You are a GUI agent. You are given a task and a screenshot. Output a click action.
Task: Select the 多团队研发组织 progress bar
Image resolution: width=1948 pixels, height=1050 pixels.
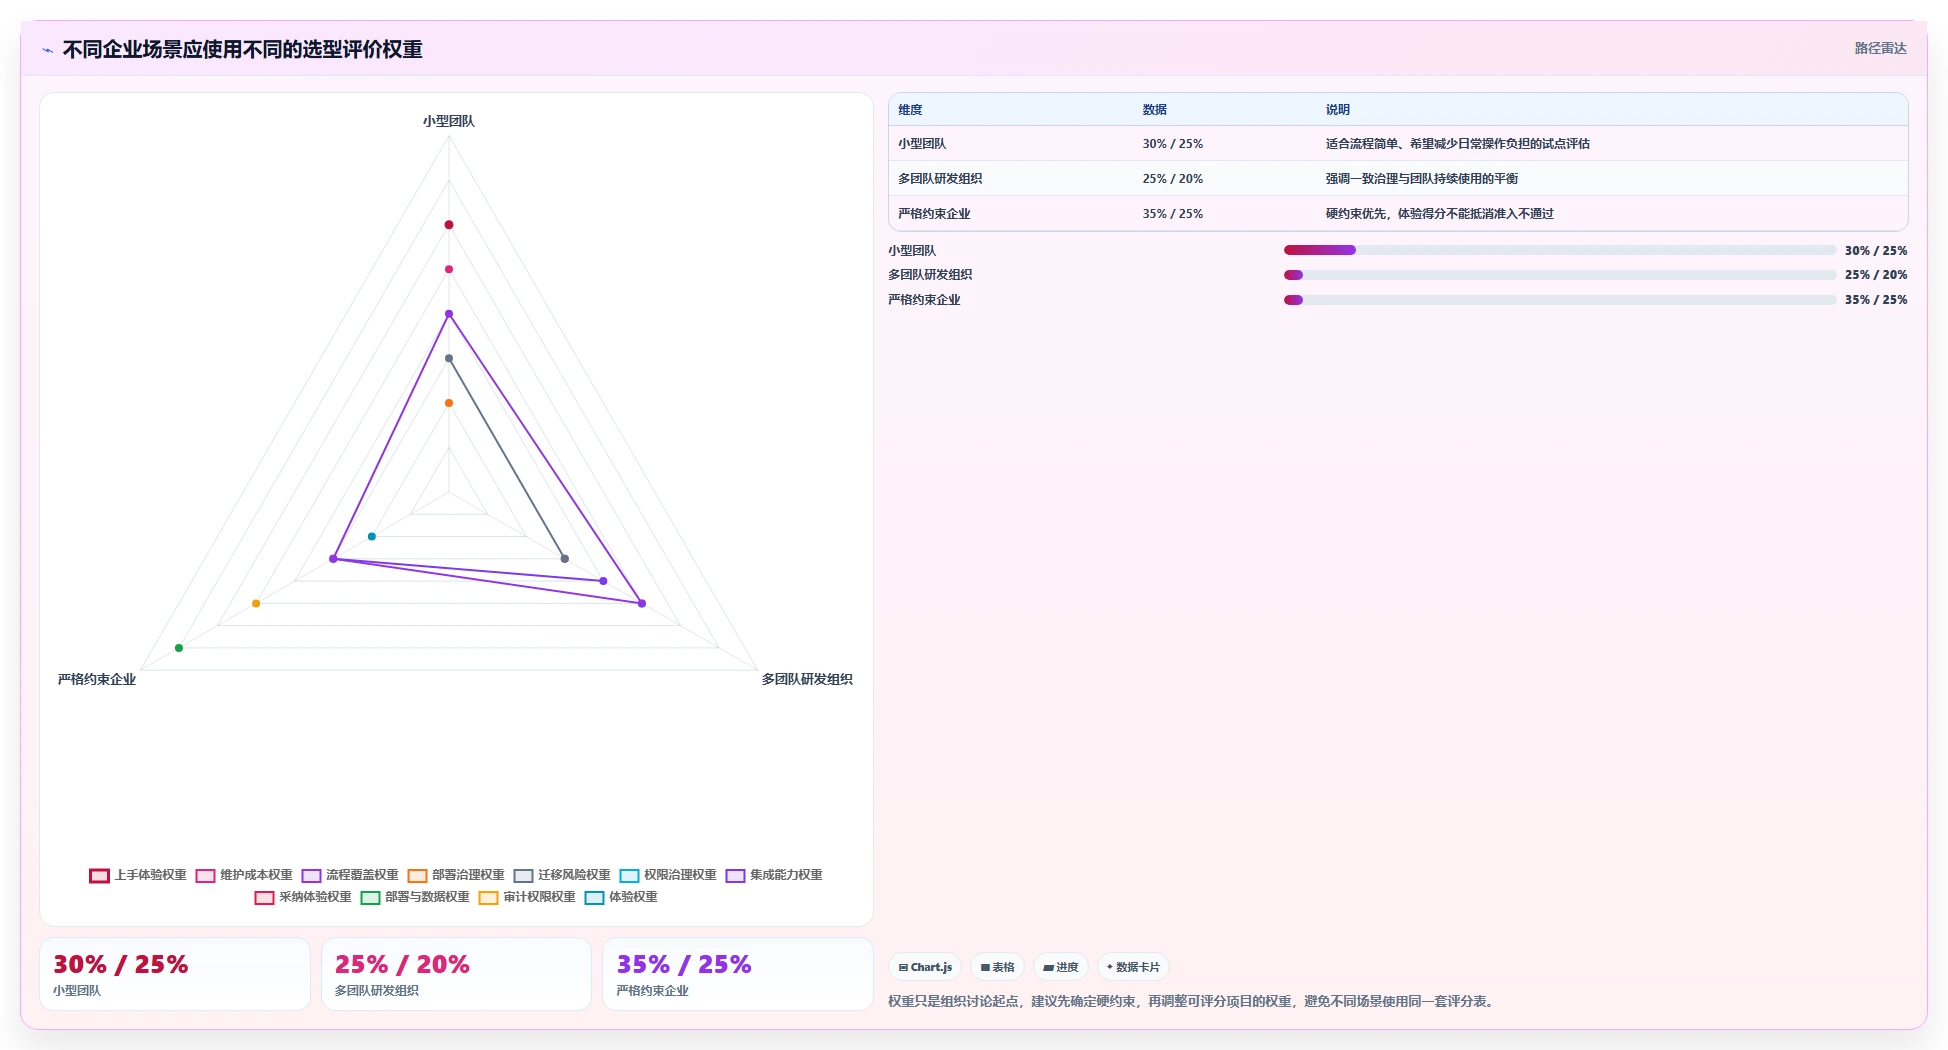(x=1560, y=275)
